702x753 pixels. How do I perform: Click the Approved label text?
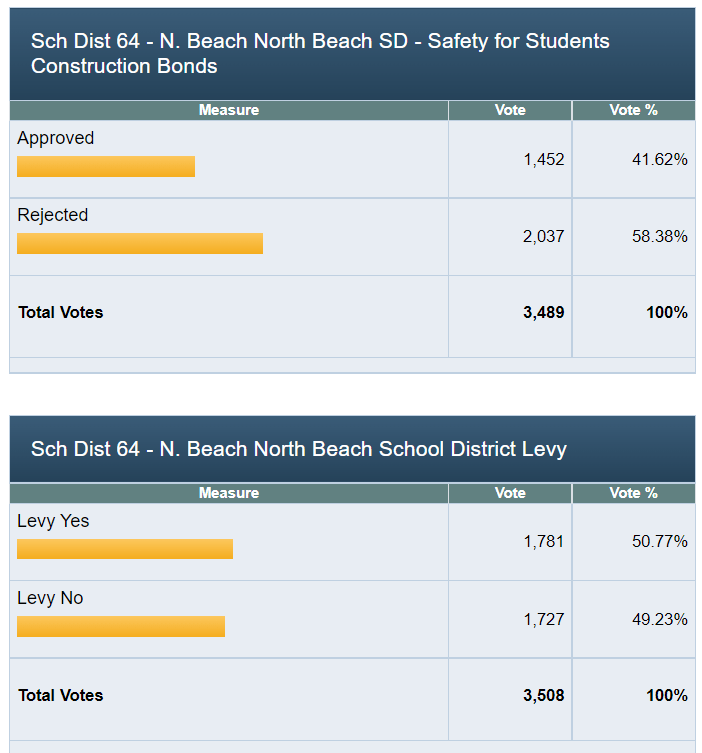tap(55, 138)
